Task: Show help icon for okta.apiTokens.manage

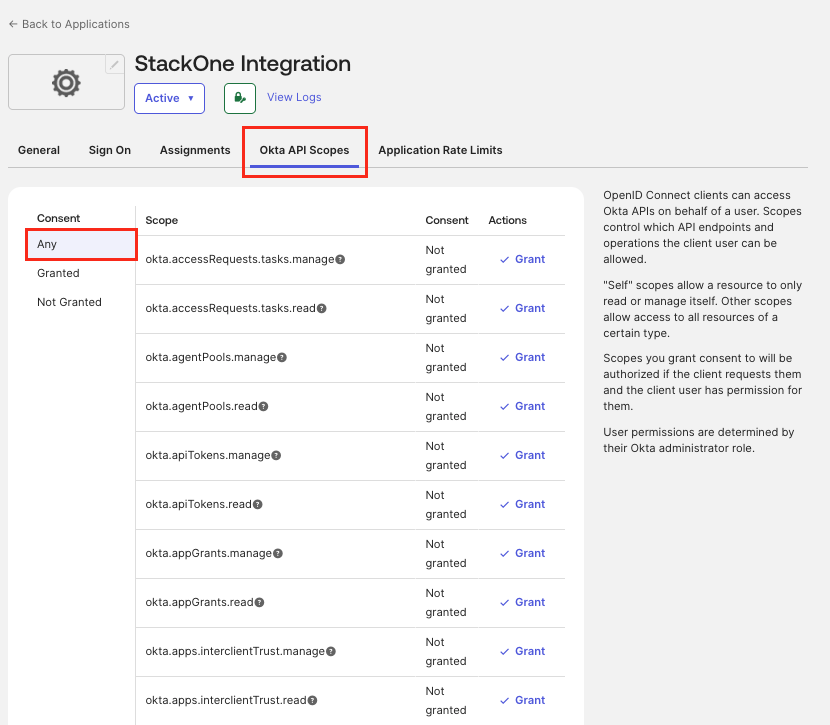Action: pyautogui.click(x=276, y=455)
